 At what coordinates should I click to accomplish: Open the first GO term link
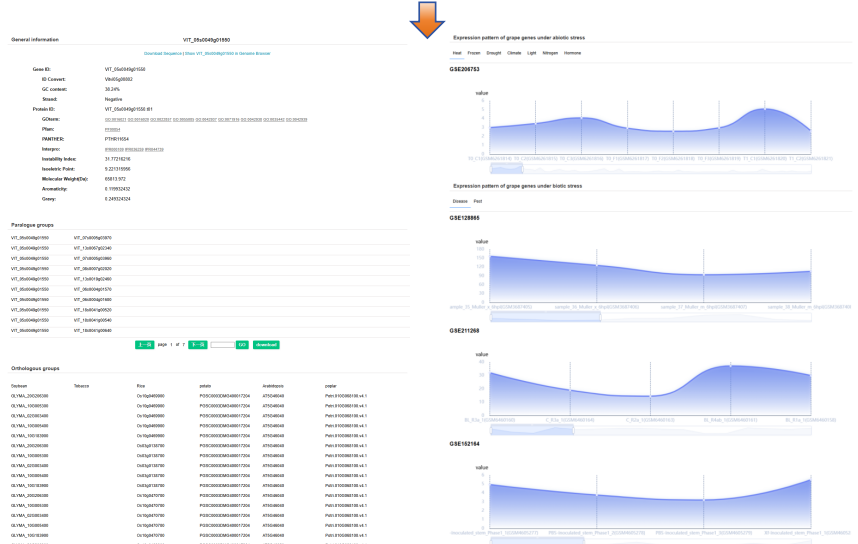[x=111, y=119]
